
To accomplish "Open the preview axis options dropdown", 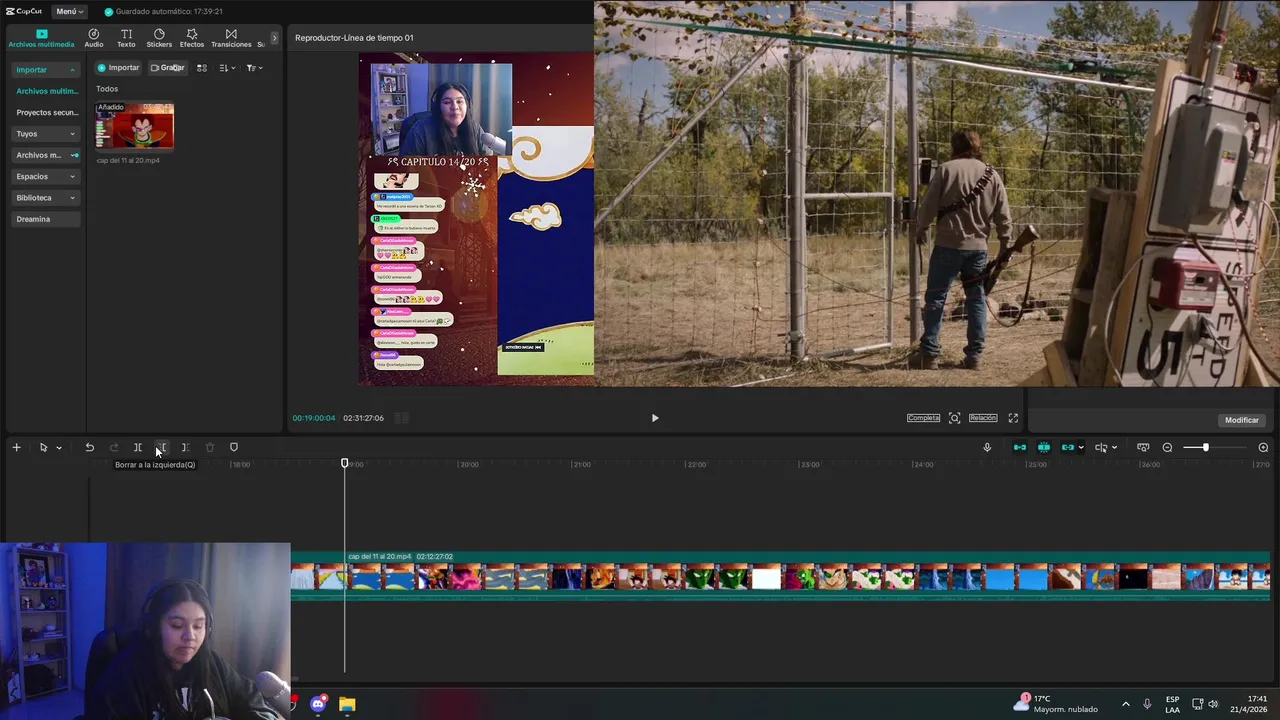I will point(1114,448).
